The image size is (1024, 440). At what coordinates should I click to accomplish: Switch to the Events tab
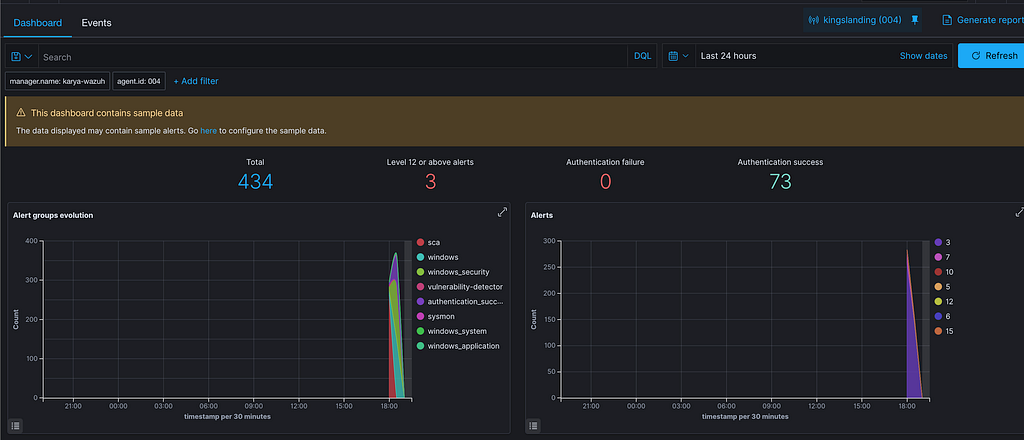(x=97, y=23)
